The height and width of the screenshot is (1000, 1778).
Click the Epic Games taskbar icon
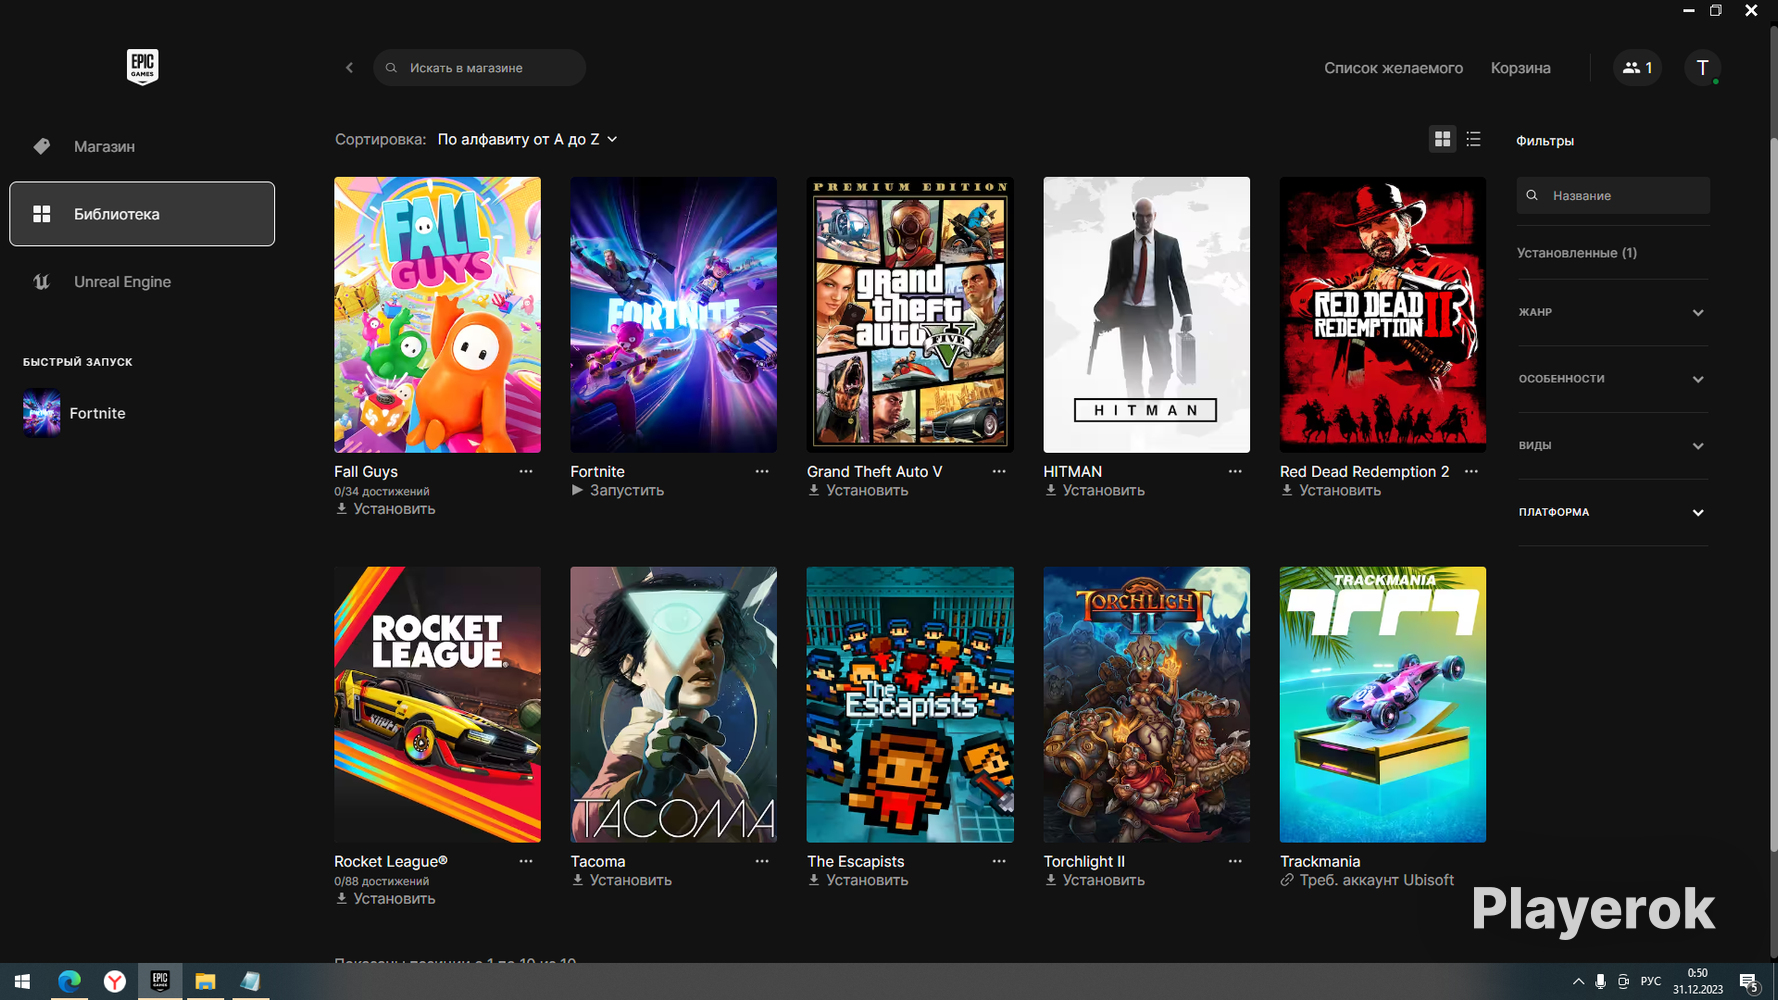click(x=160, y=982)
